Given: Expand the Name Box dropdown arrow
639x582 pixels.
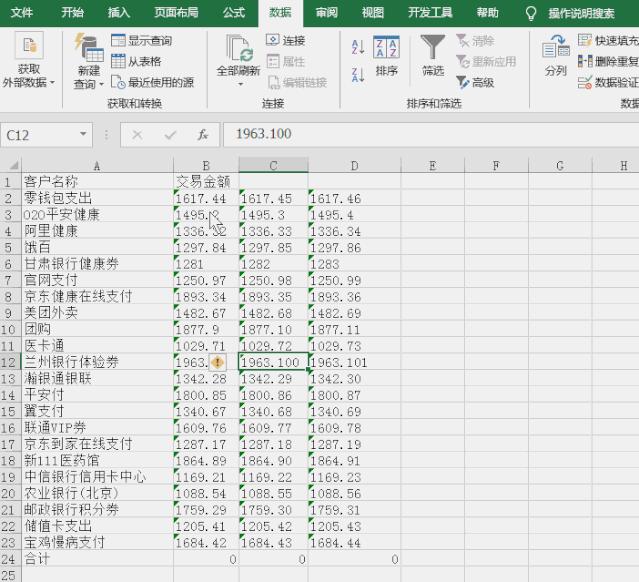Looking at the screenshot, I should (83, 135).
